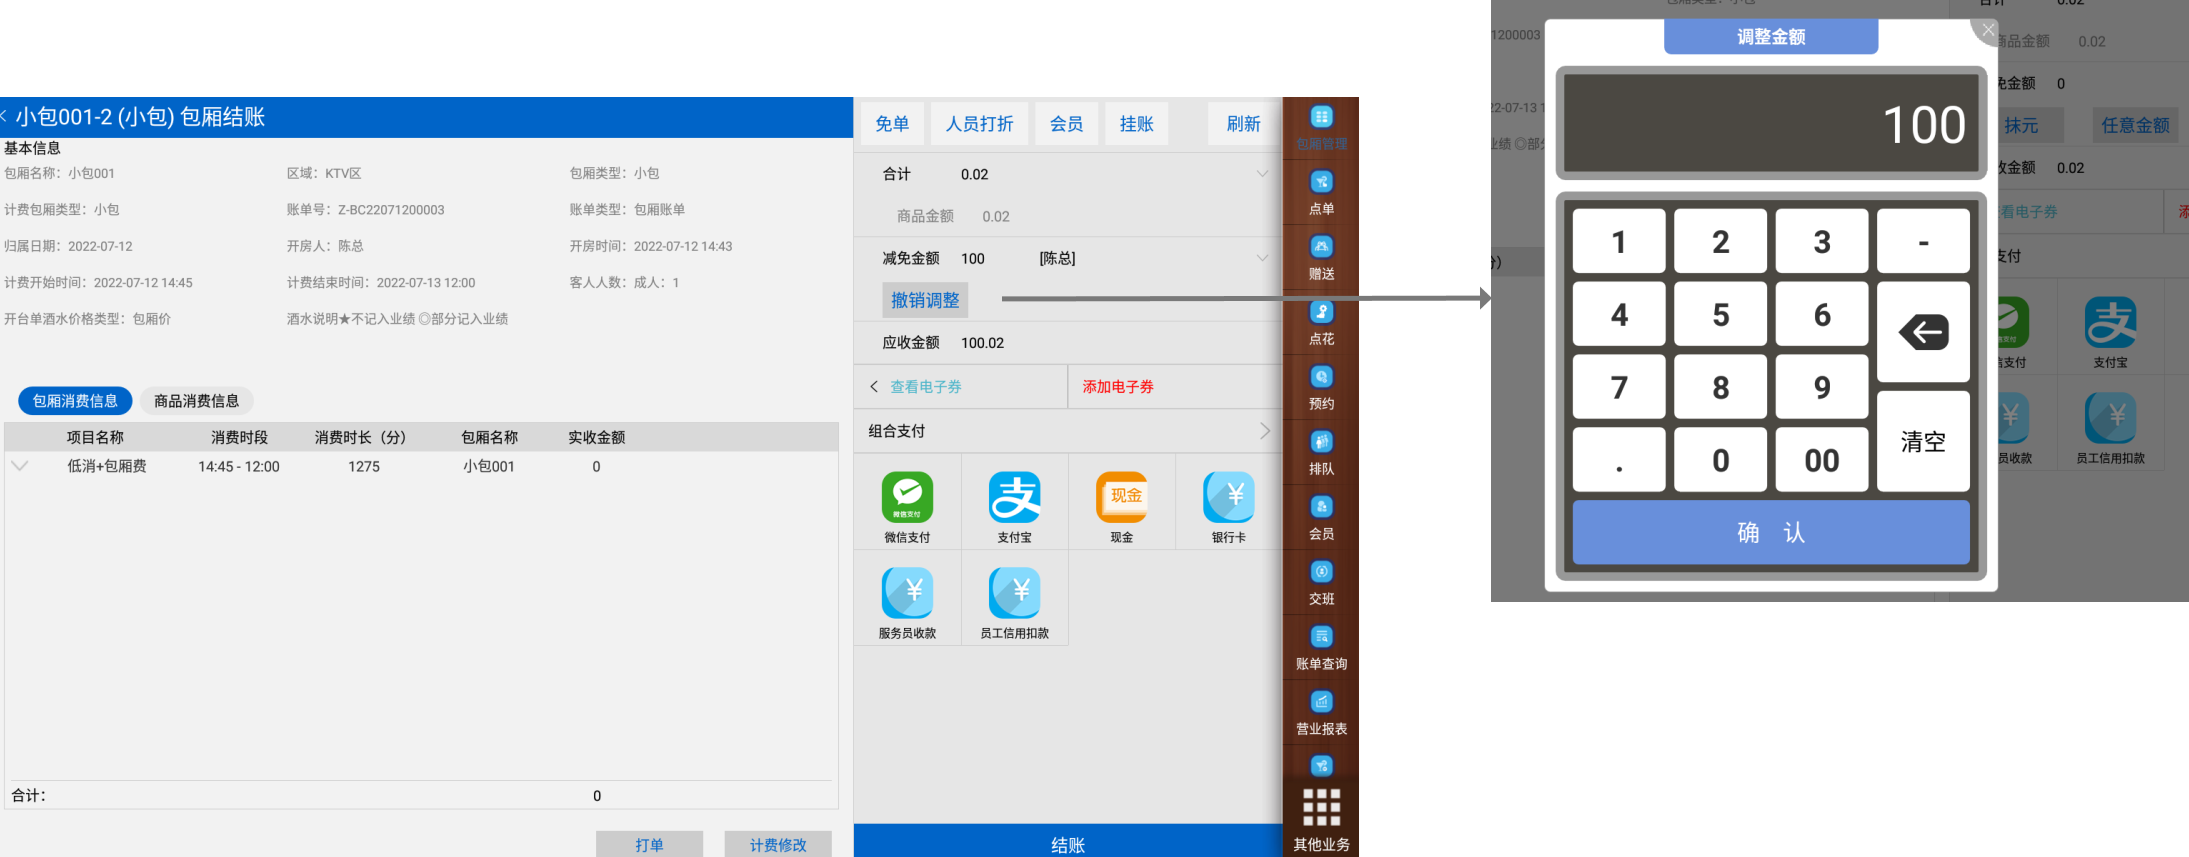Expand the 减免金额 row chevron
Screen dimensions: 2189x857
tap(1262, 258)
